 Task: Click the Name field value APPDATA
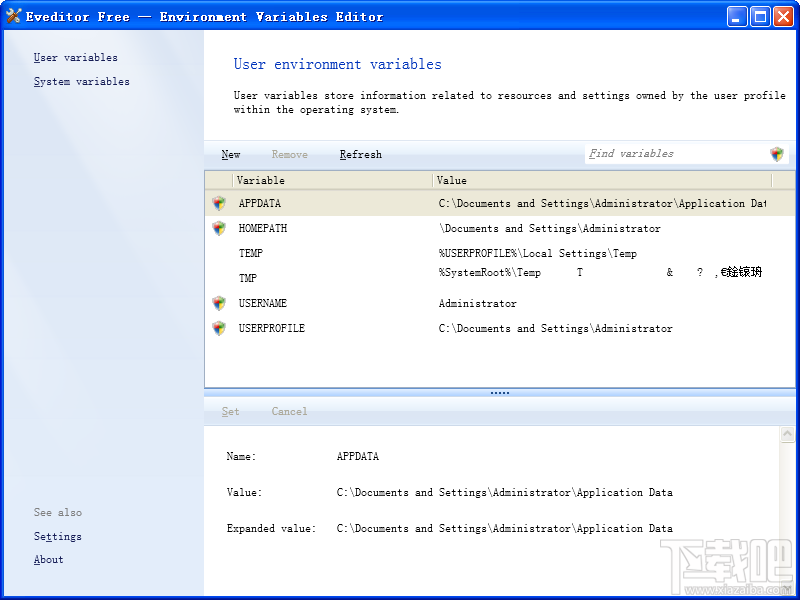click(358, 456)
